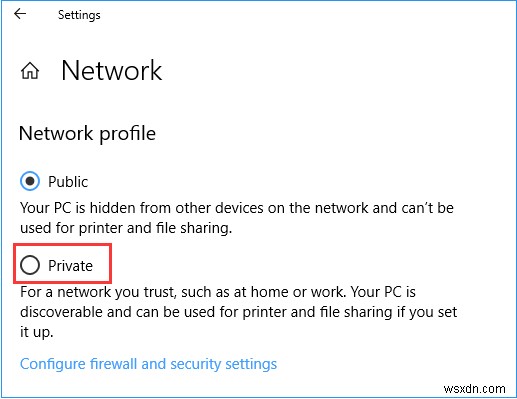Click the trailing 'it up.' text
Image resolution: width=517 pixels, height=399 pixels.
(x=37, y=332)
